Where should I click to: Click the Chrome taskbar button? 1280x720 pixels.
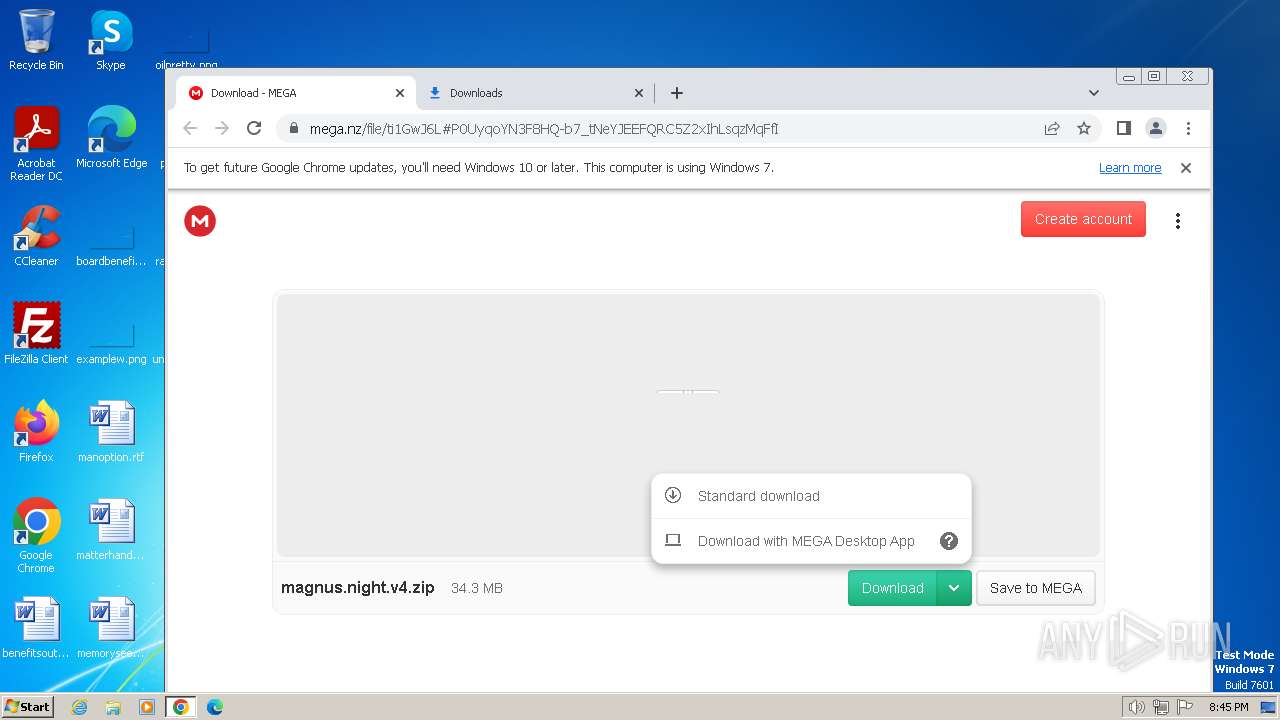[181, 707]
